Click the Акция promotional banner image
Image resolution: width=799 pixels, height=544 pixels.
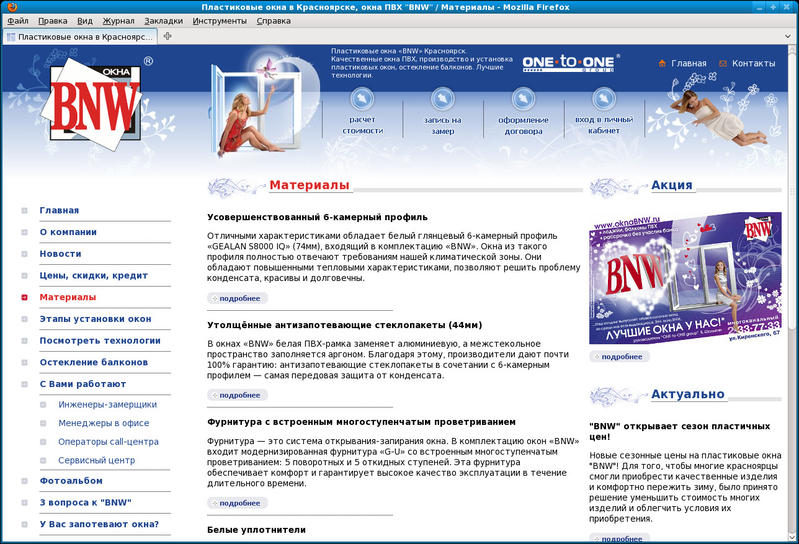(x=685, y=278)
